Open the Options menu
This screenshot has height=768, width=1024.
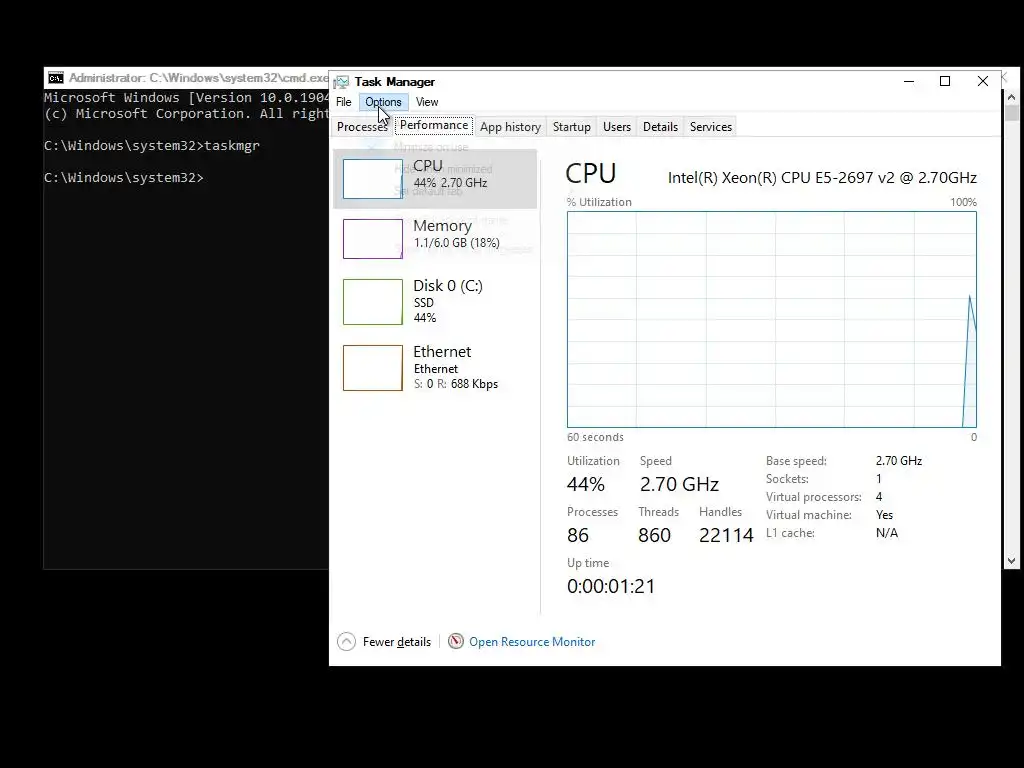(x=383, y=102)
